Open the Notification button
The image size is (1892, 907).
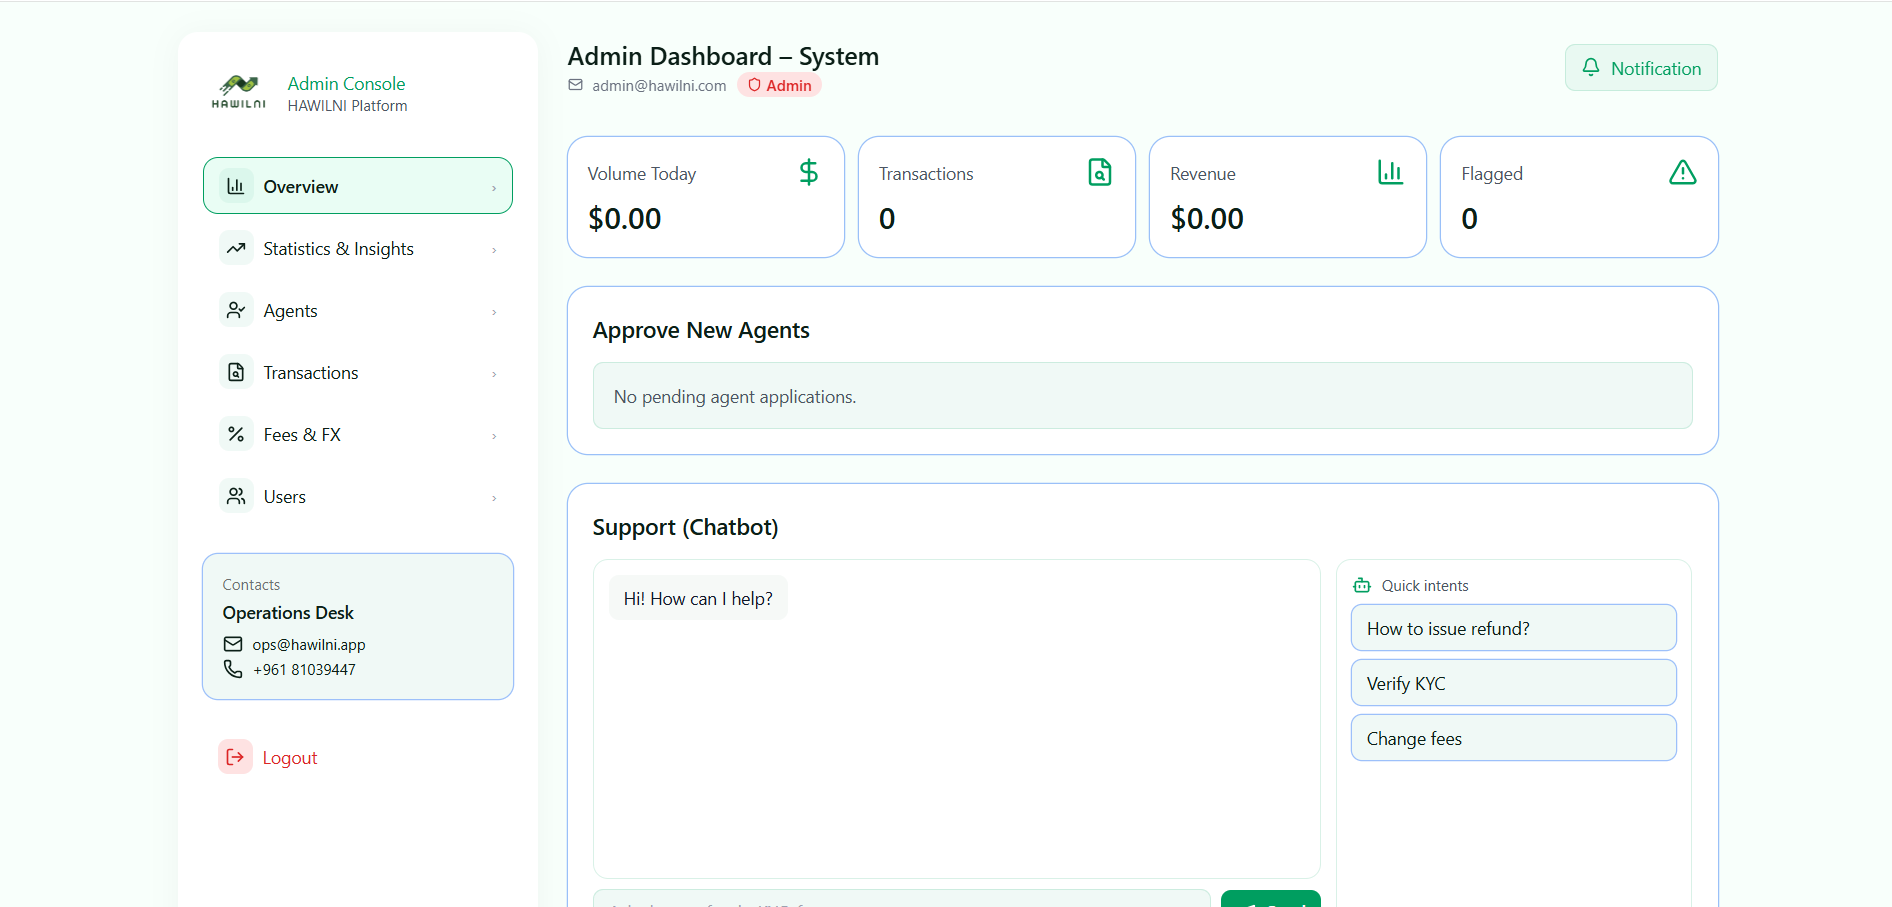[1640, 68]
